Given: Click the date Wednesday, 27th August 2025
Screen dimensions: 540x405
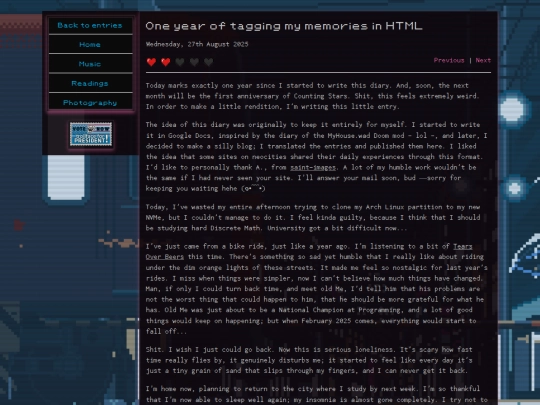Looking at the screenshot, I should pos(197,44).
